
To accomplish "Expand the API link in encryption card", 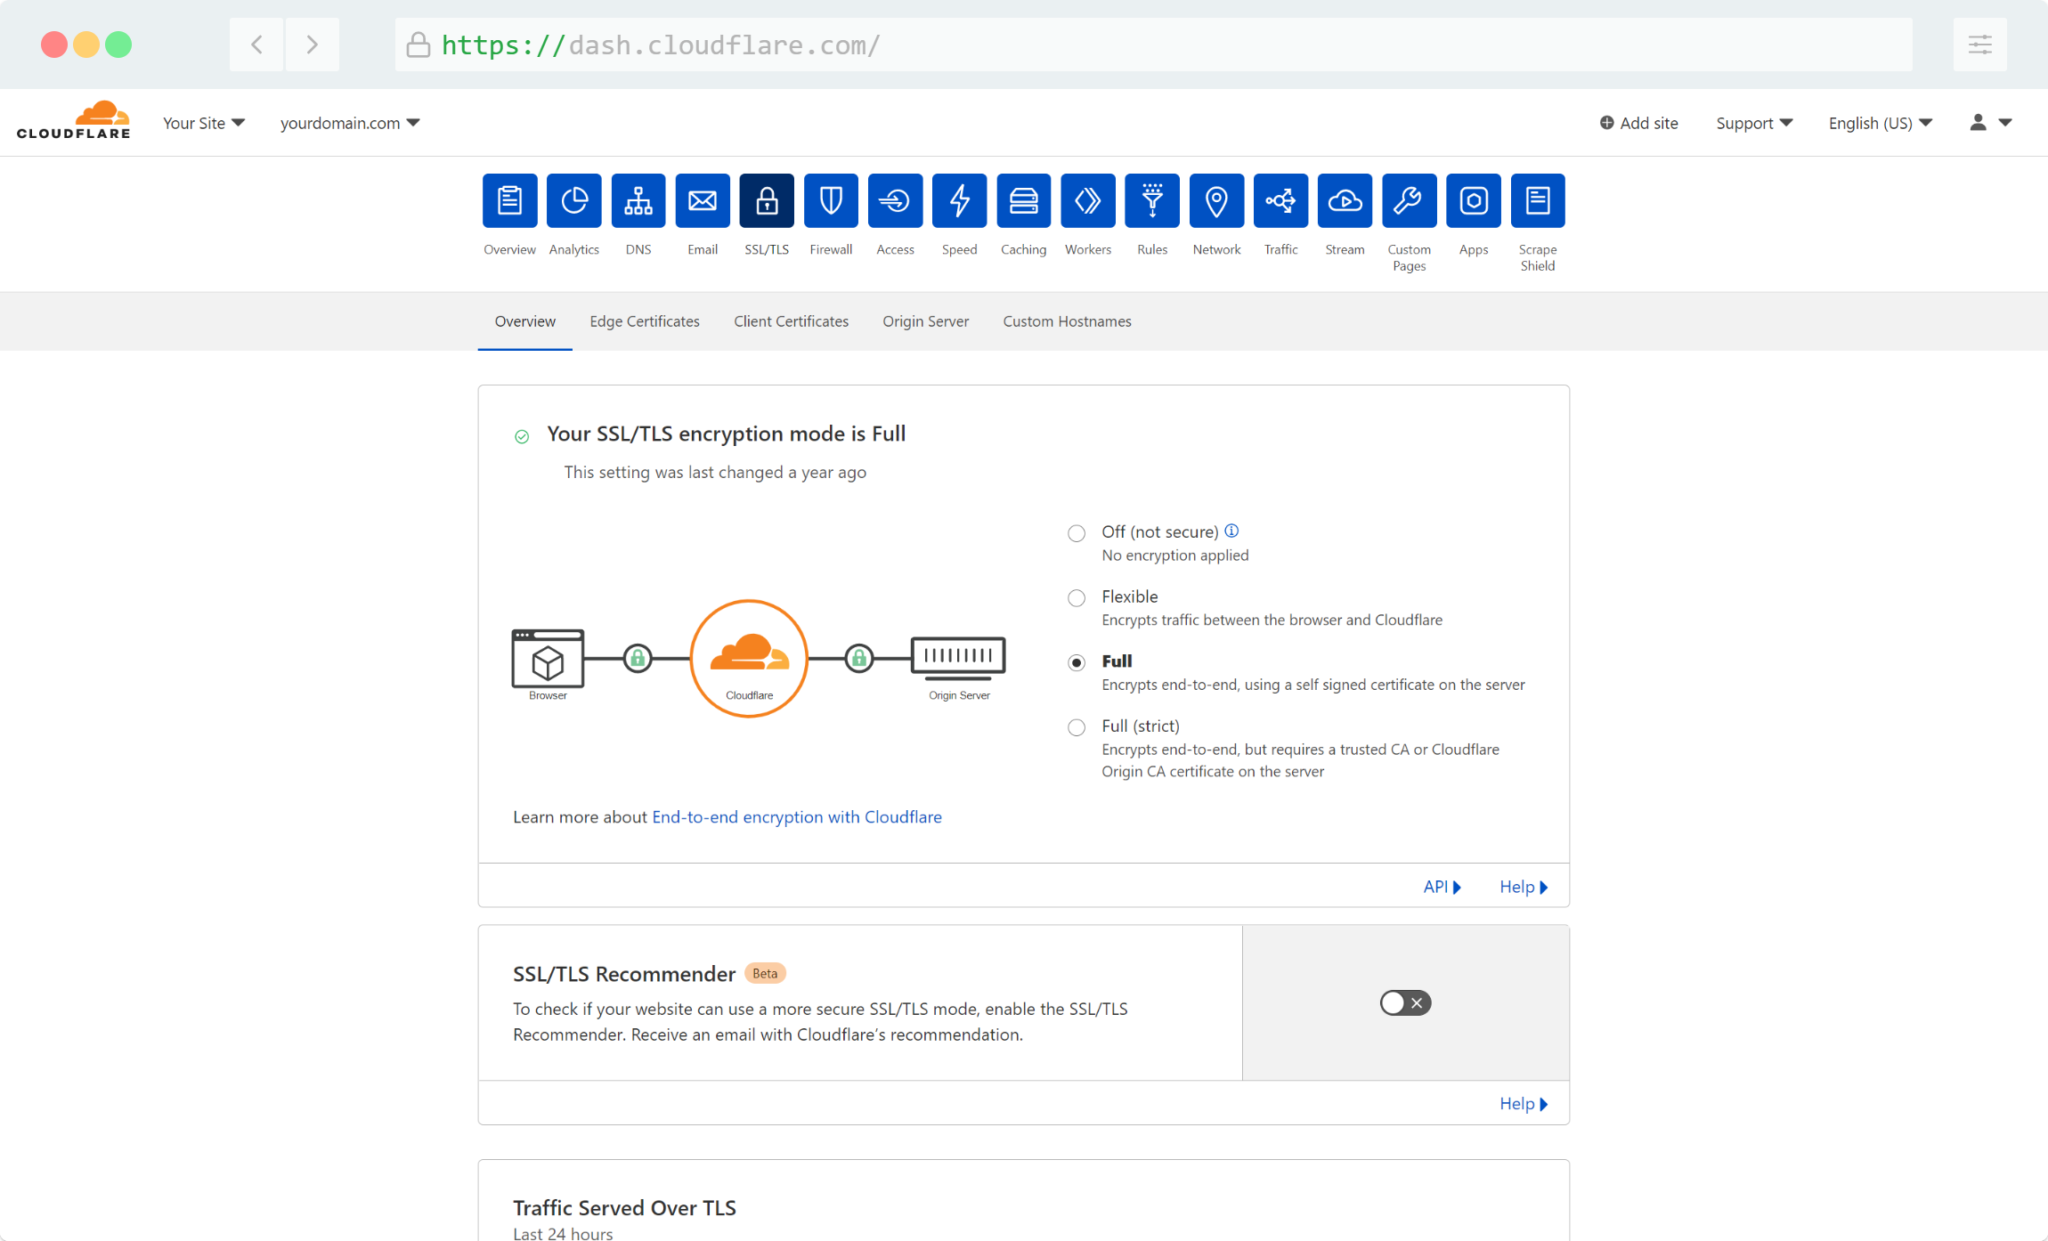I will [1442, 887].
